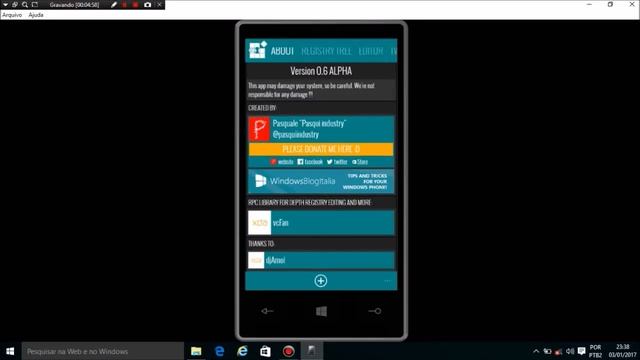Select the ABOUT tab
The image size is (640, 360).
tap(282, 51)
